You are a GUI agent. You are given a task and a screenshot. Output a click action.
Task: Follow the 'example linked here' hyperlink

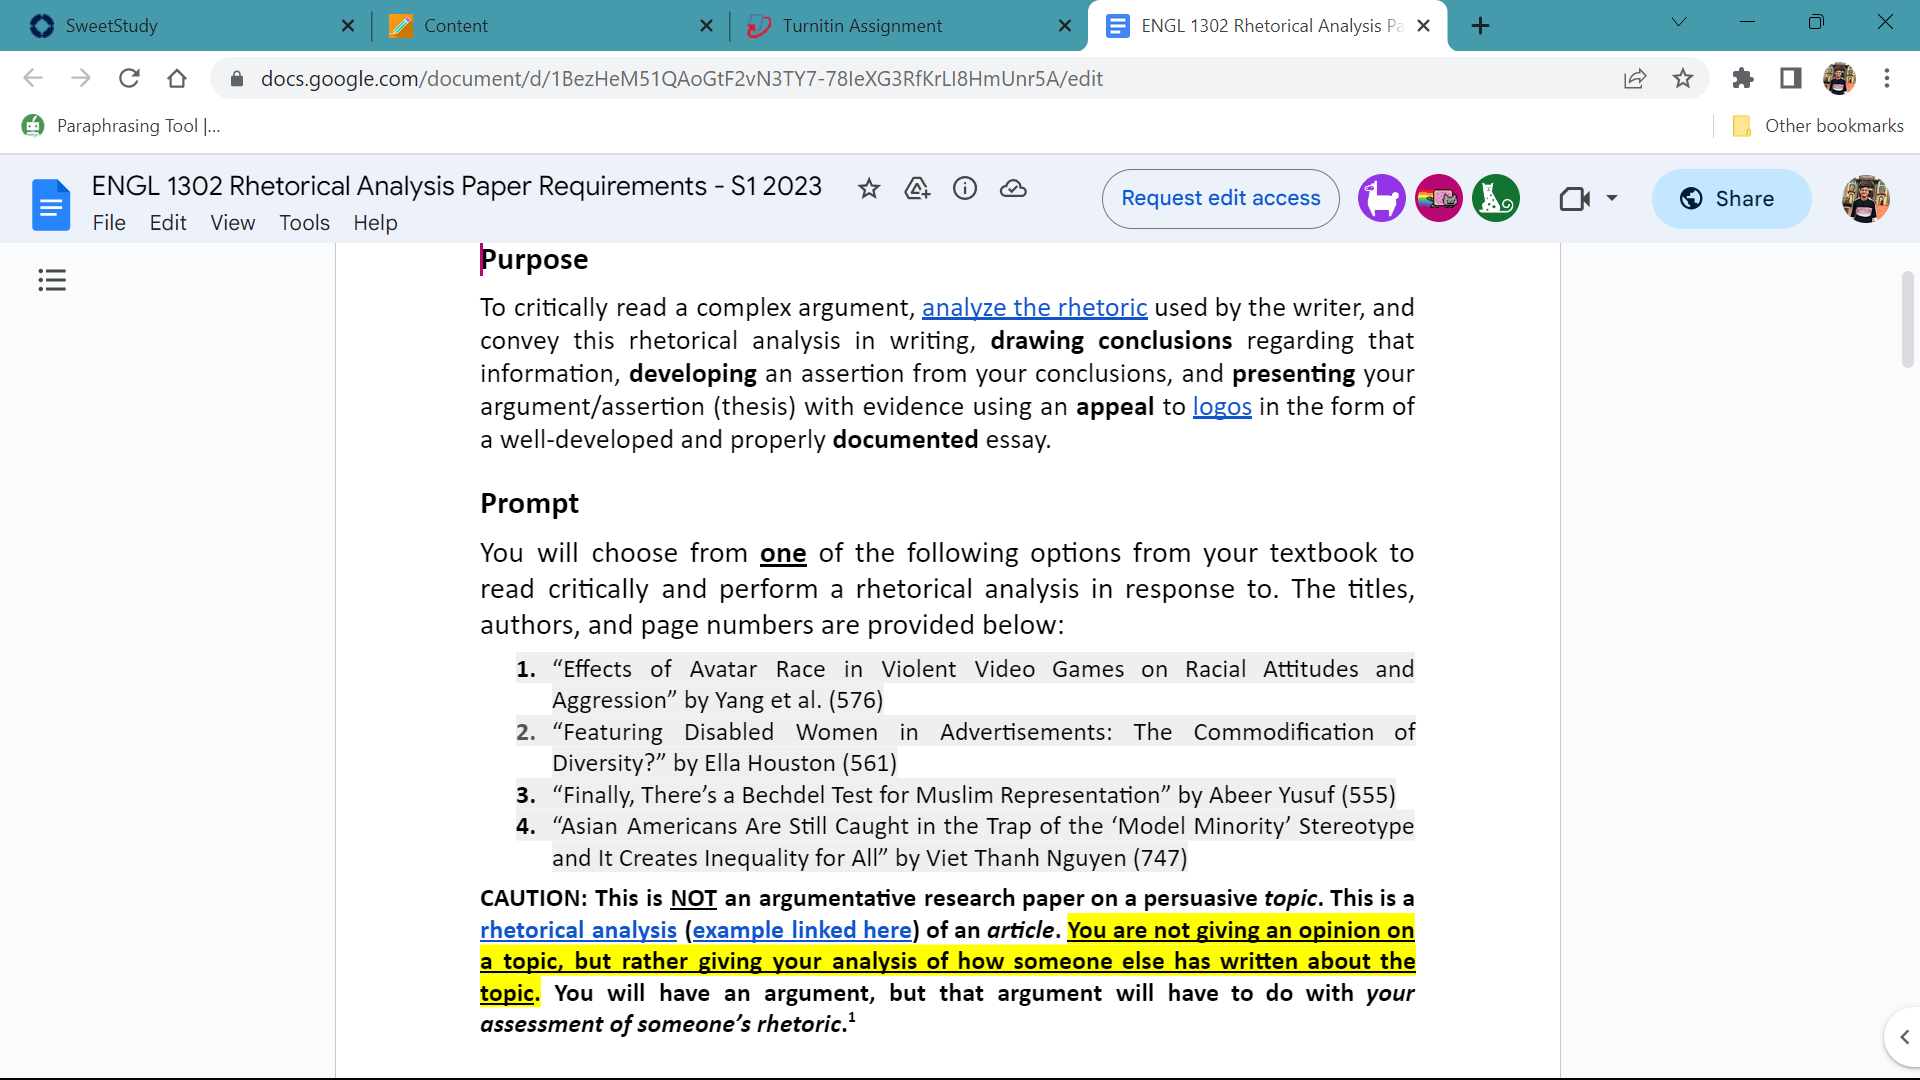click(802, 930)
